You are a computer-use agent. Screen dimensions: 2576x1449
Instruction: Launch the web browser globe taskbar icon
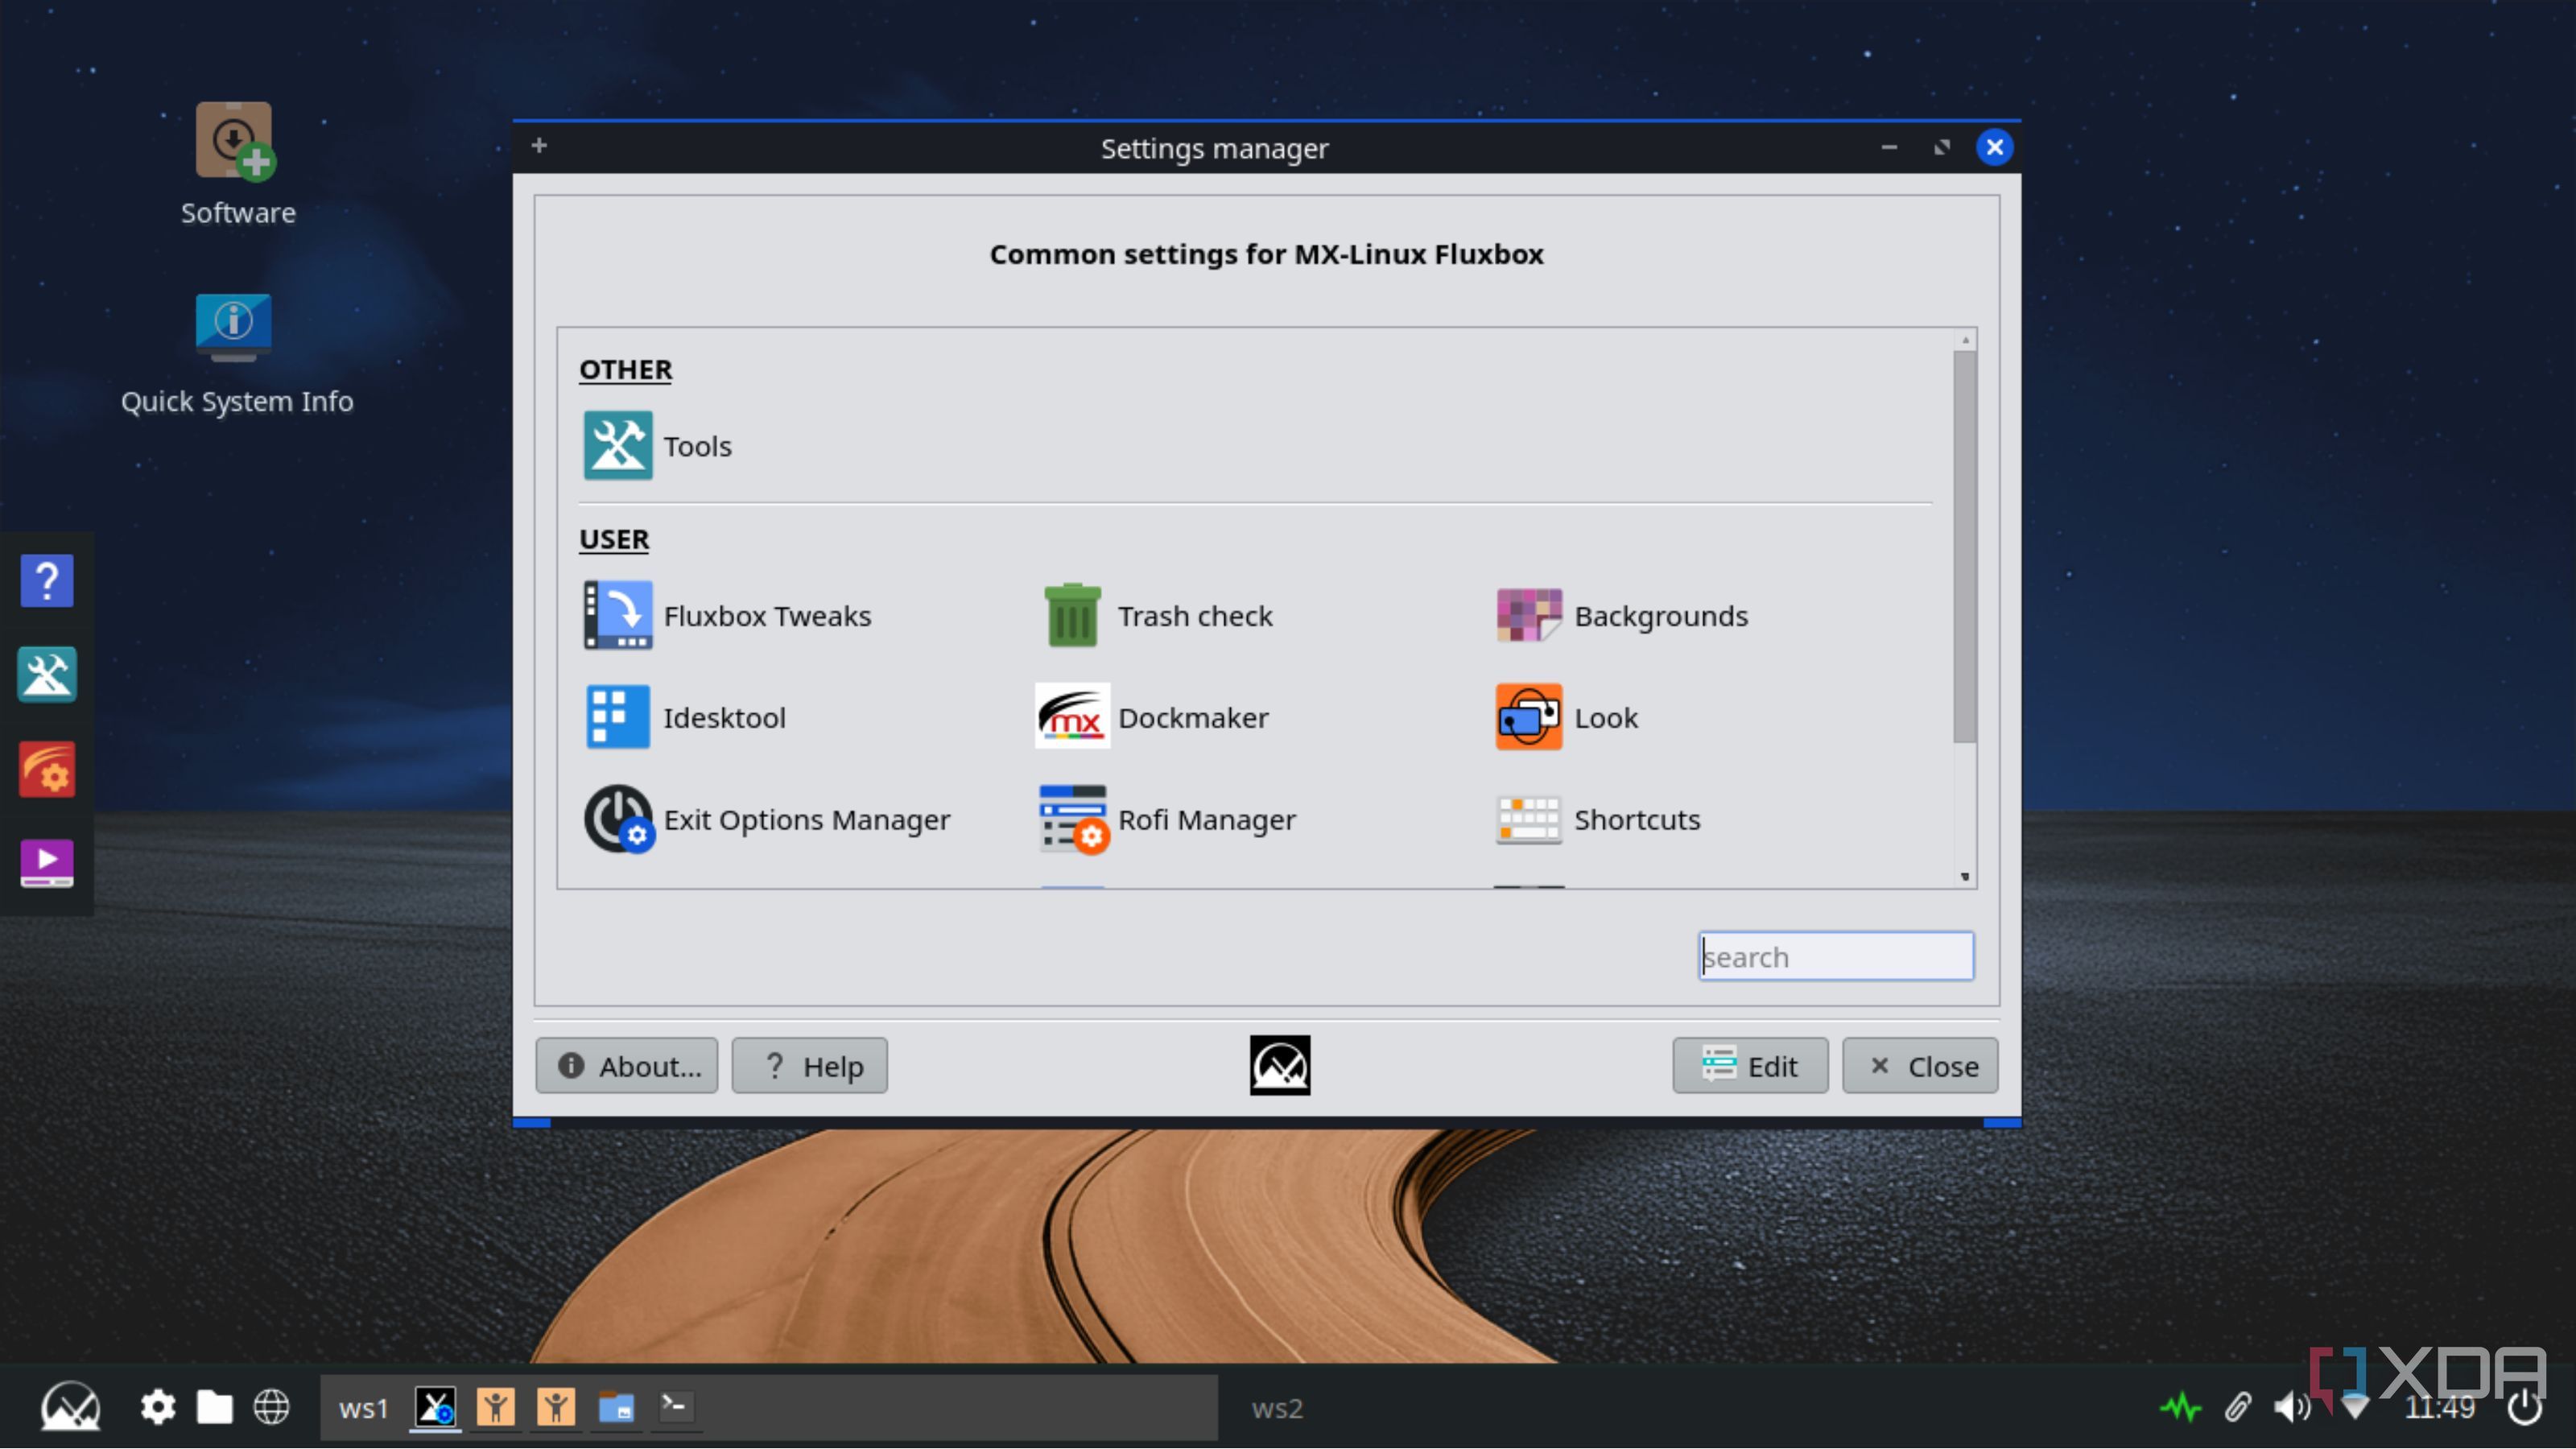[271, 1407]
